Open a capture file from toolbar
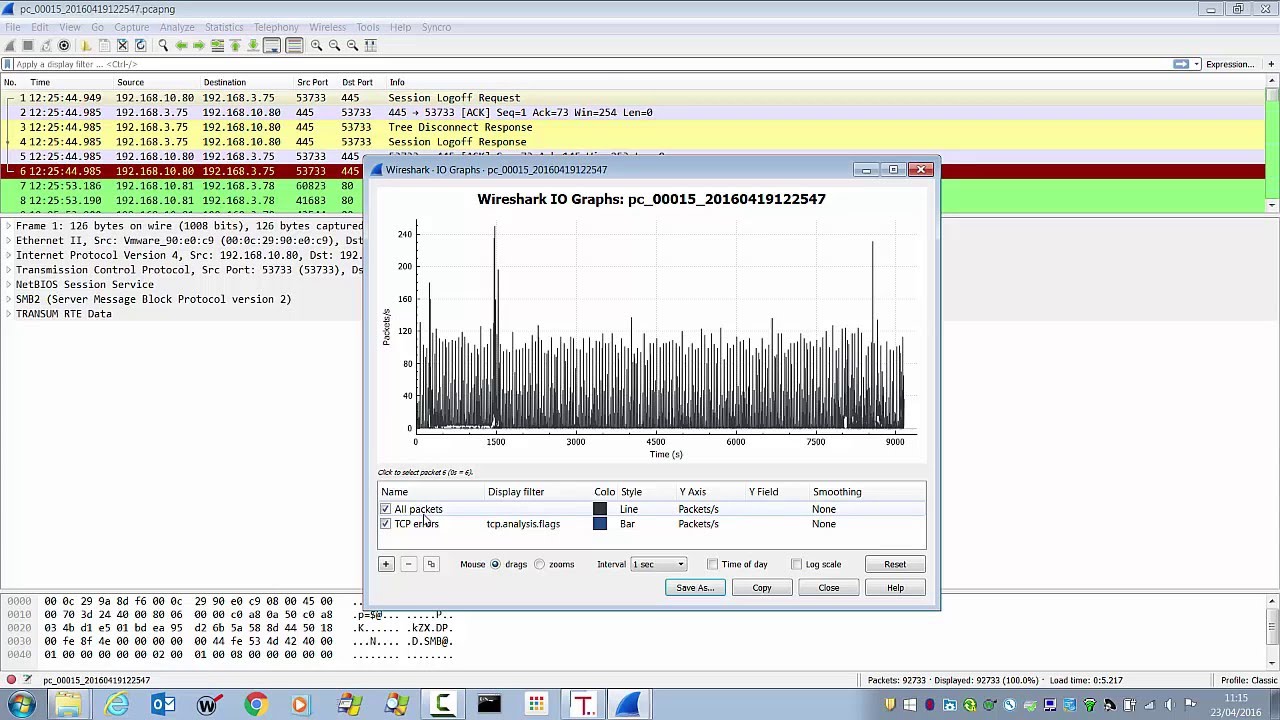This screenshot has height=720, width=1280. click(x=86, y=45)
